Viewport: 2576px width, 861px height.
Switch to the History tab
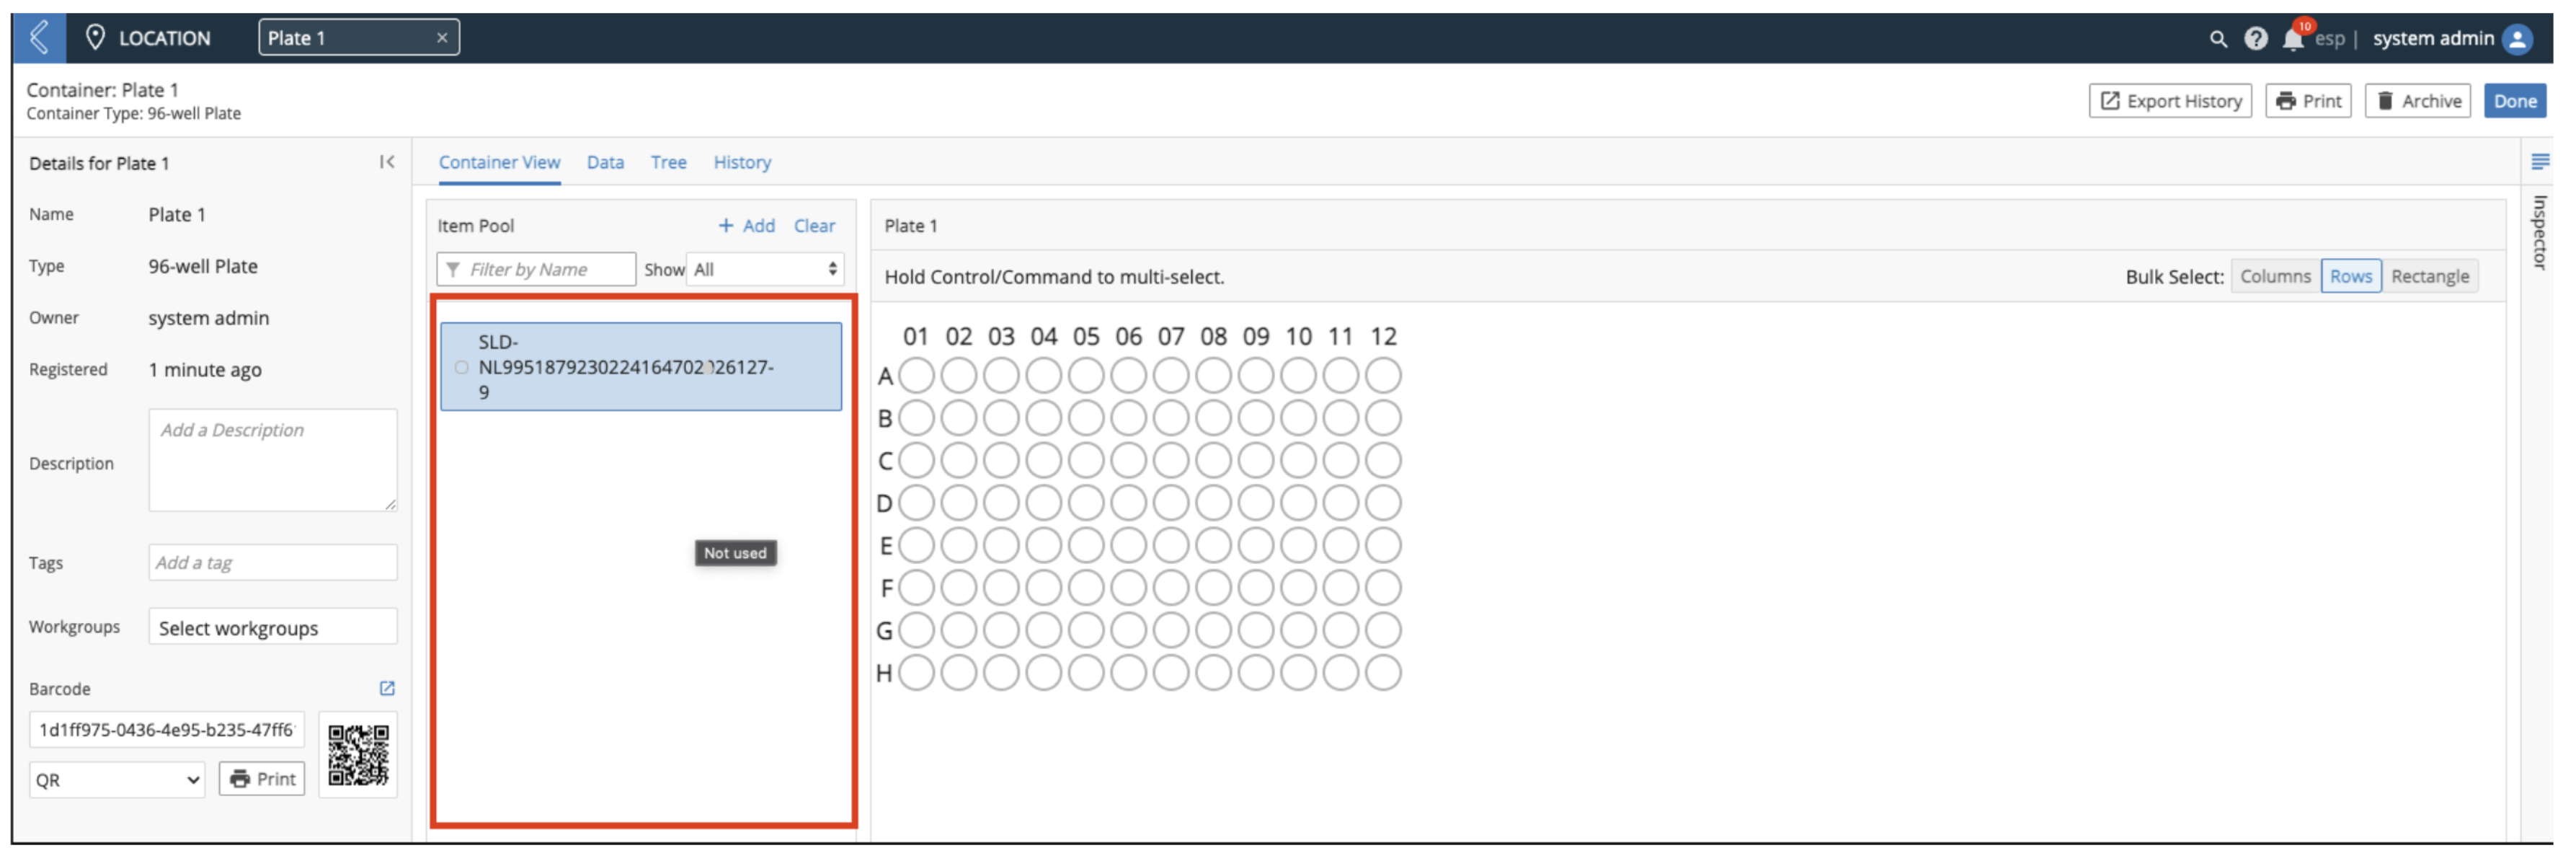pos(742,162)
